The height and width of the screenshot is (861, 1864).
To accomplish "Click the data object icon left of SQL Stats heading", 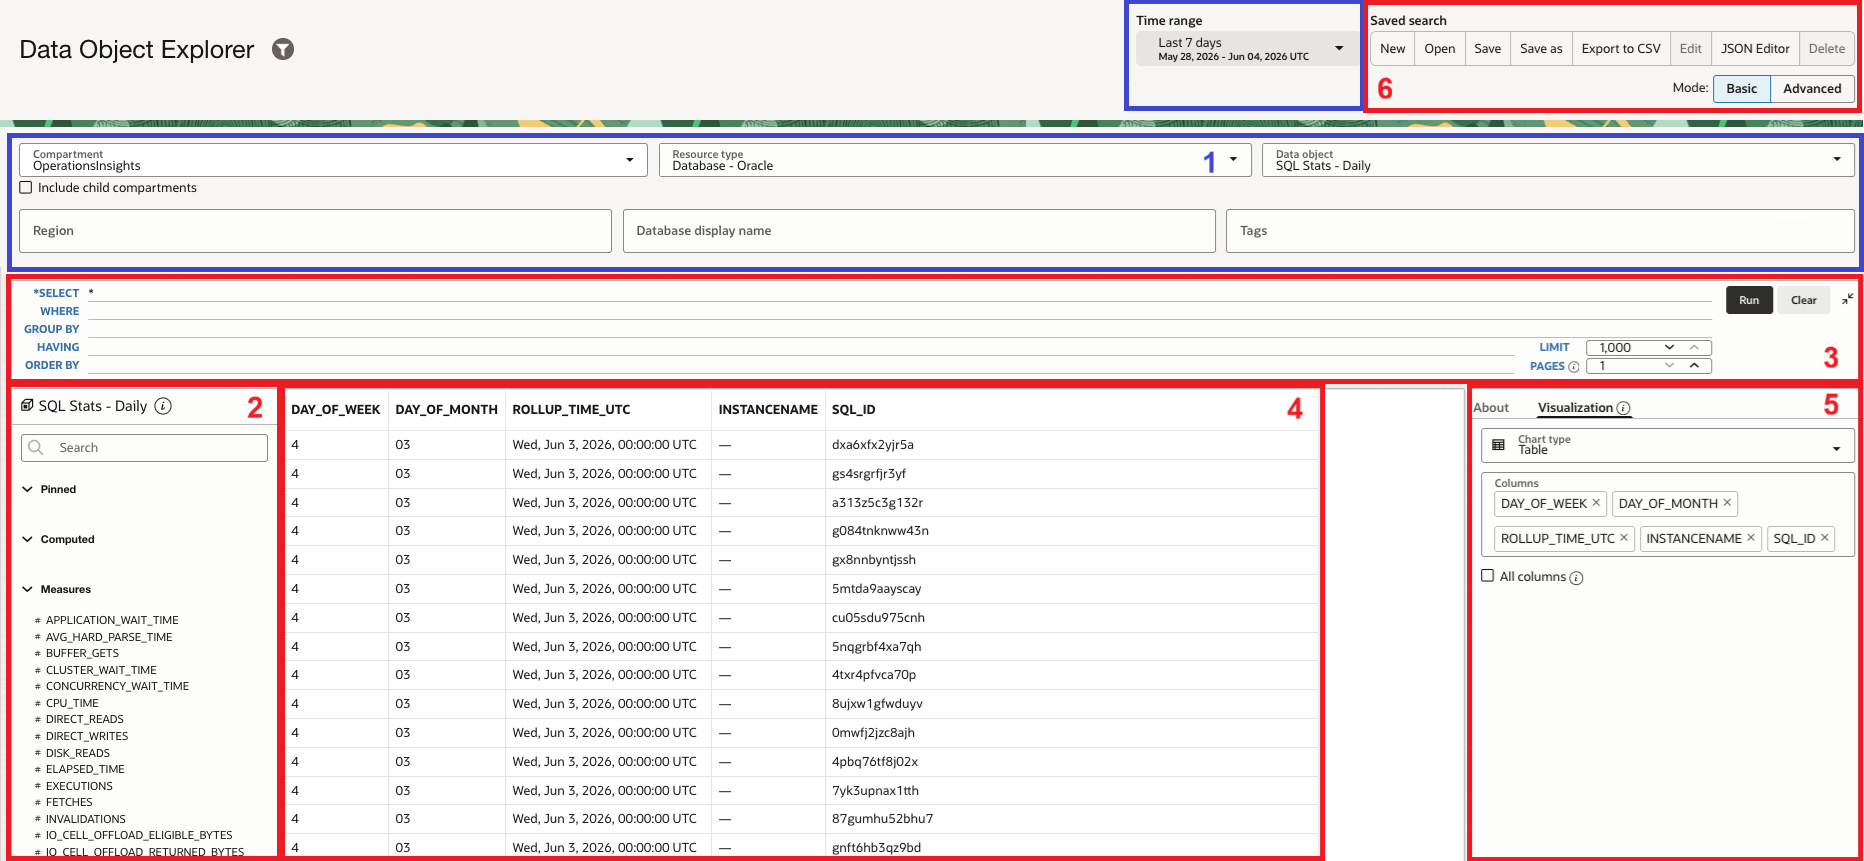I will coord(27,405).
